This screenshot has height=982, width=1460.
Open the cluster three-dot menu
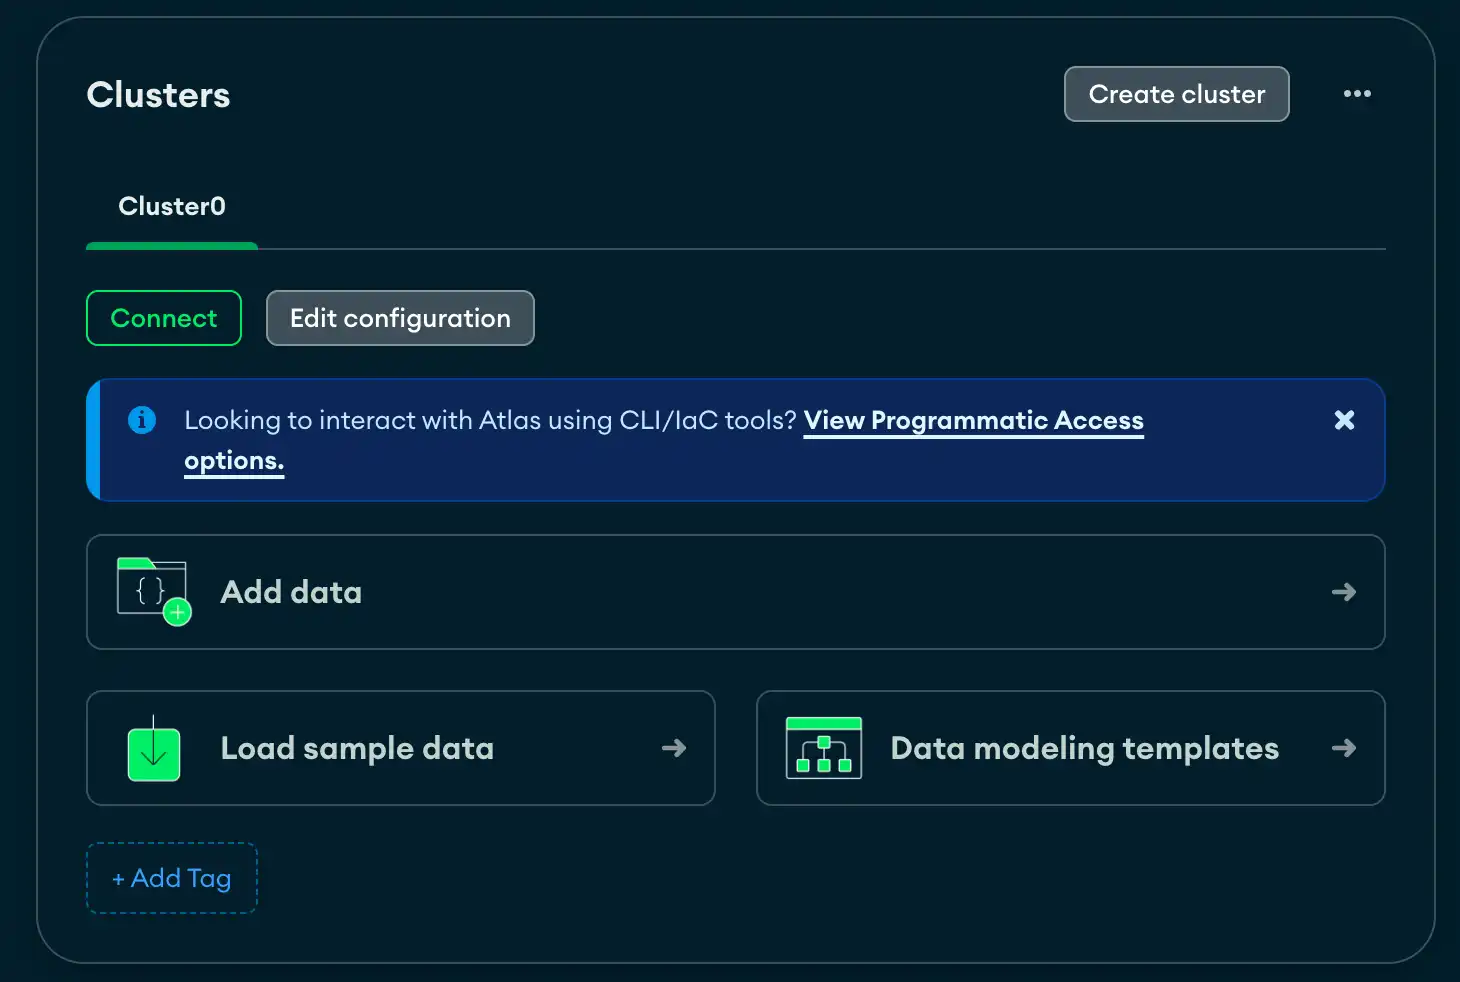pos(1357,94)
